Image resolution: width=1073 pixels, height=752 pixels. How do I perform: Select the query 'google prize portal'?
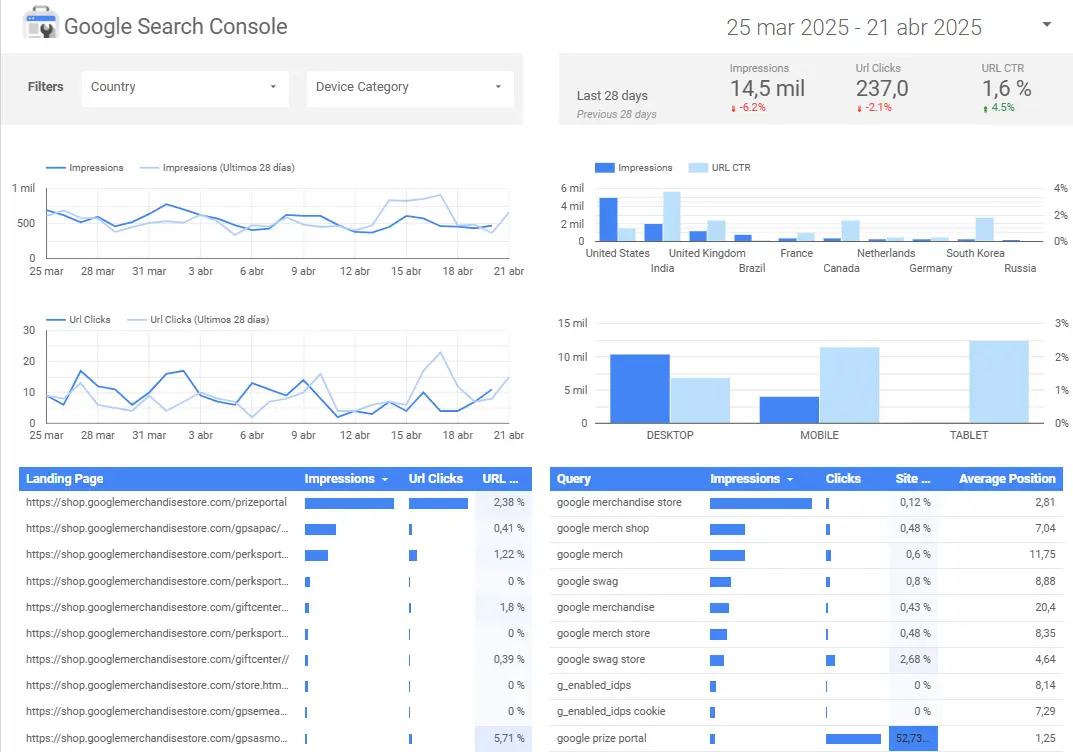point(601,738)
